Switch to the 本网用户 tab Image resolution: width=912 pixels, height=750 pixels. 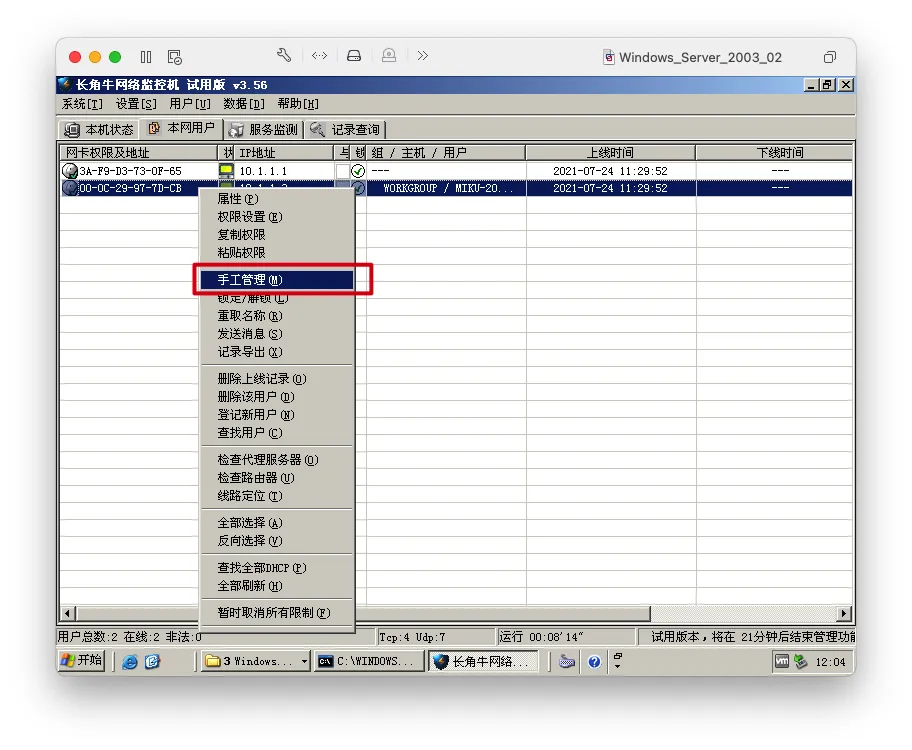click(x=181, y=128)
